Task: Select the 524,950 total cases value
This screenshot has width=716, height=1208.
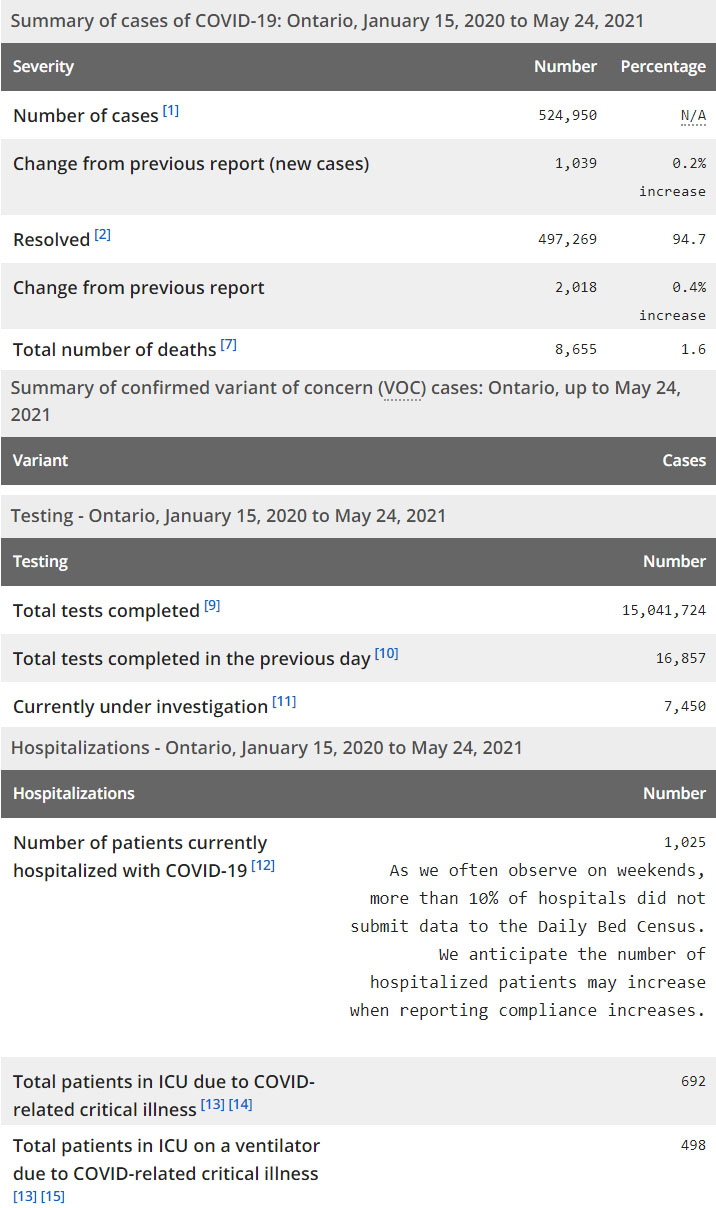Action: [x=567, y=116]
